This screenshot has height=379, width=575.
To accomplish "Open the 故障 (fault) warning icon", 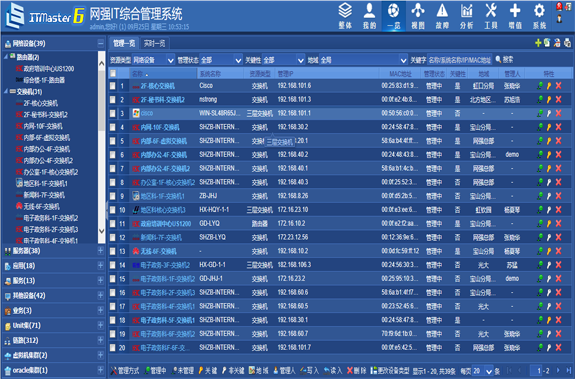I will click(x=442, y=16).
